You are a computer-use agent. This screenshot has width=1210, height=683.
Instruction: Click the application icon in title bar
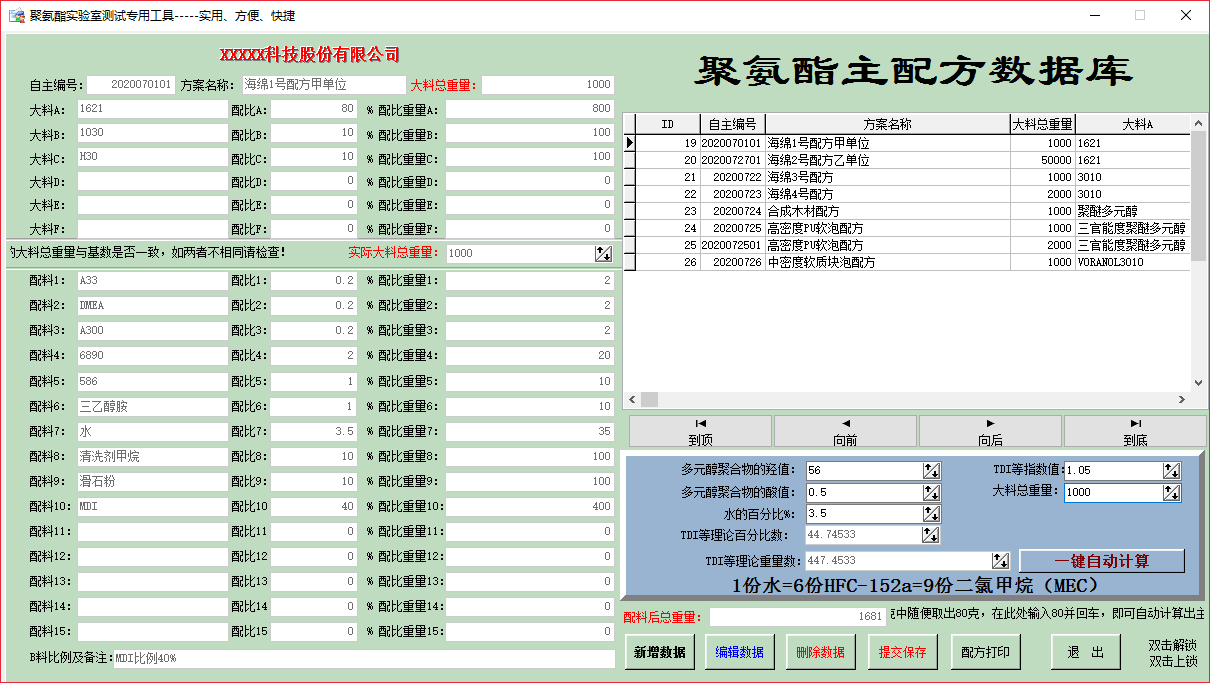point(16,16)
